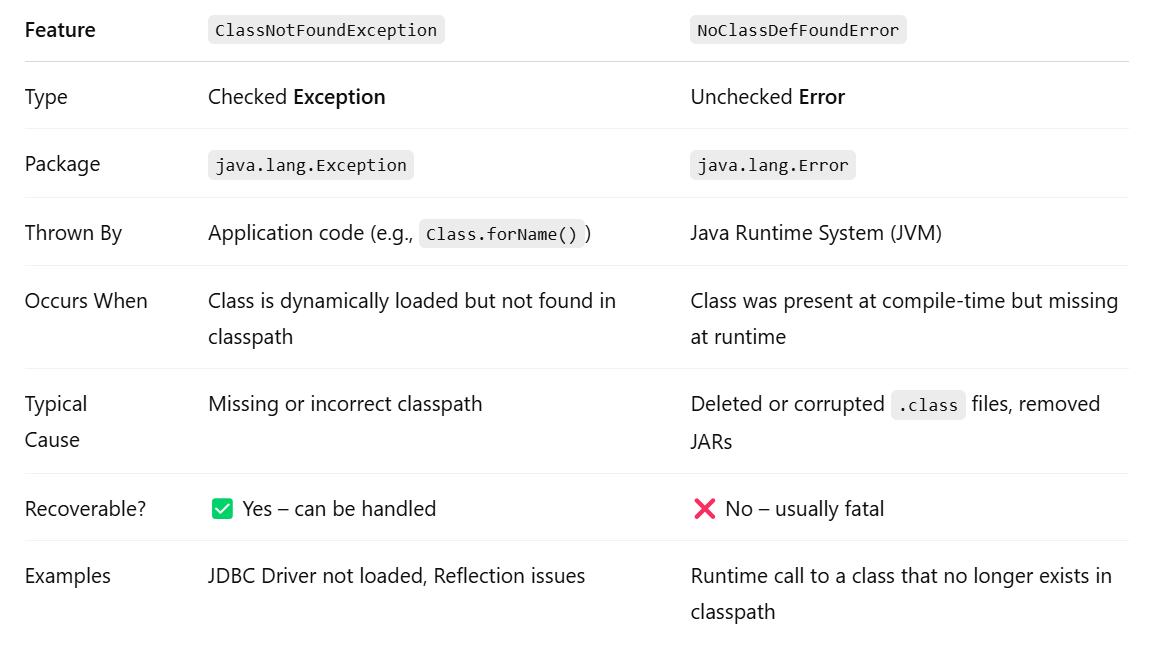1149x652 pixels.
Task: Click the Recoverable? row label
Action: click(x=85, y=509)
